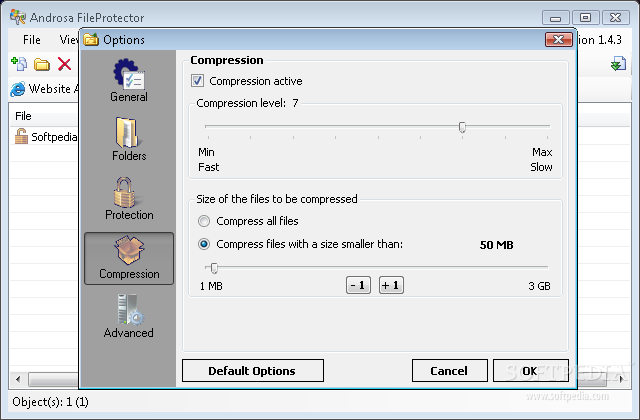This screenshot has height=420, width=640.
Task: Select the Softpedia file row
Action: 44,137
